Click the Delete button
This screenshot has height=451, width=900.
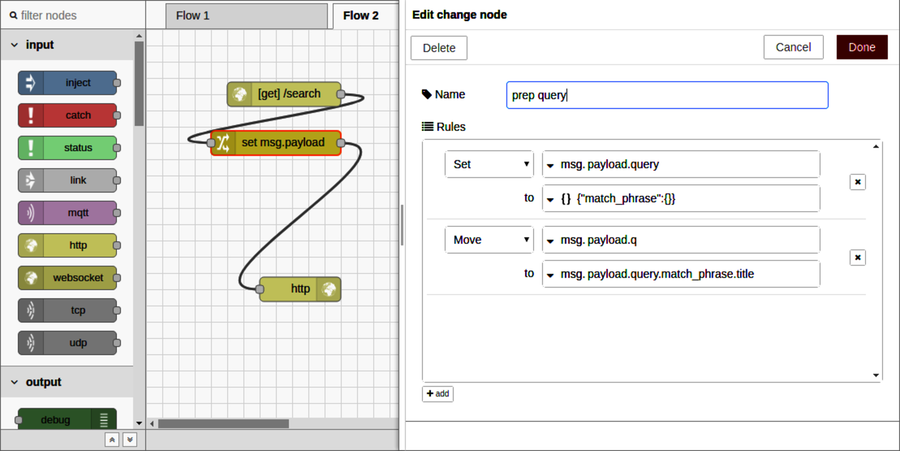tap(439, 48)
